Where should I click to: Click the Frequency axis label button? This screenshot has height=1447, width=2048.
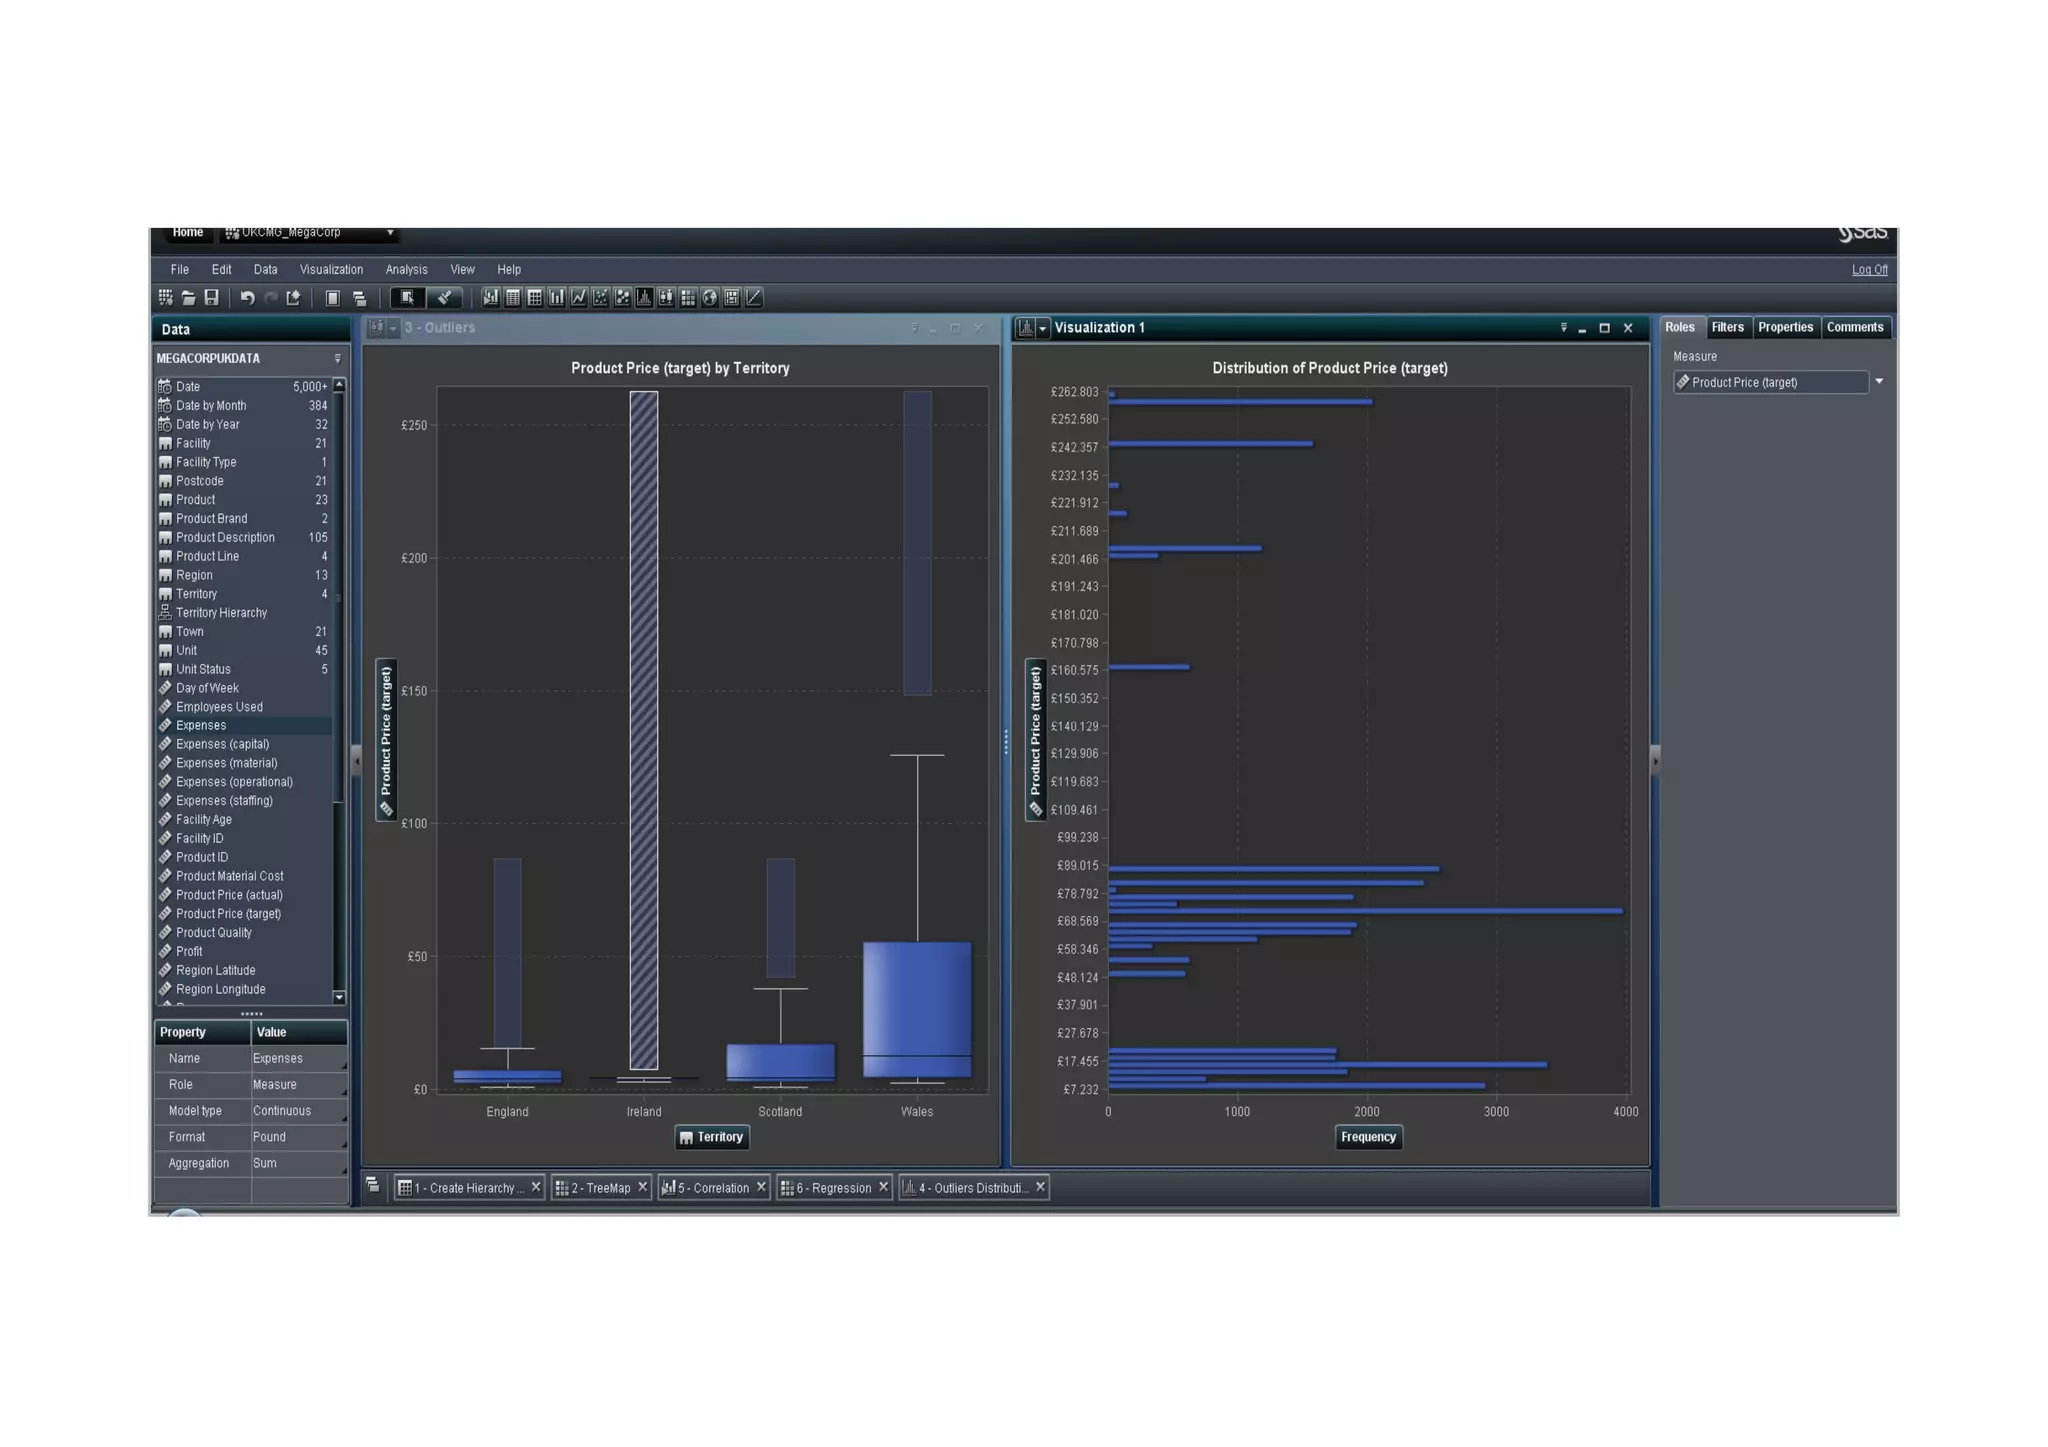(1367, 1138)
